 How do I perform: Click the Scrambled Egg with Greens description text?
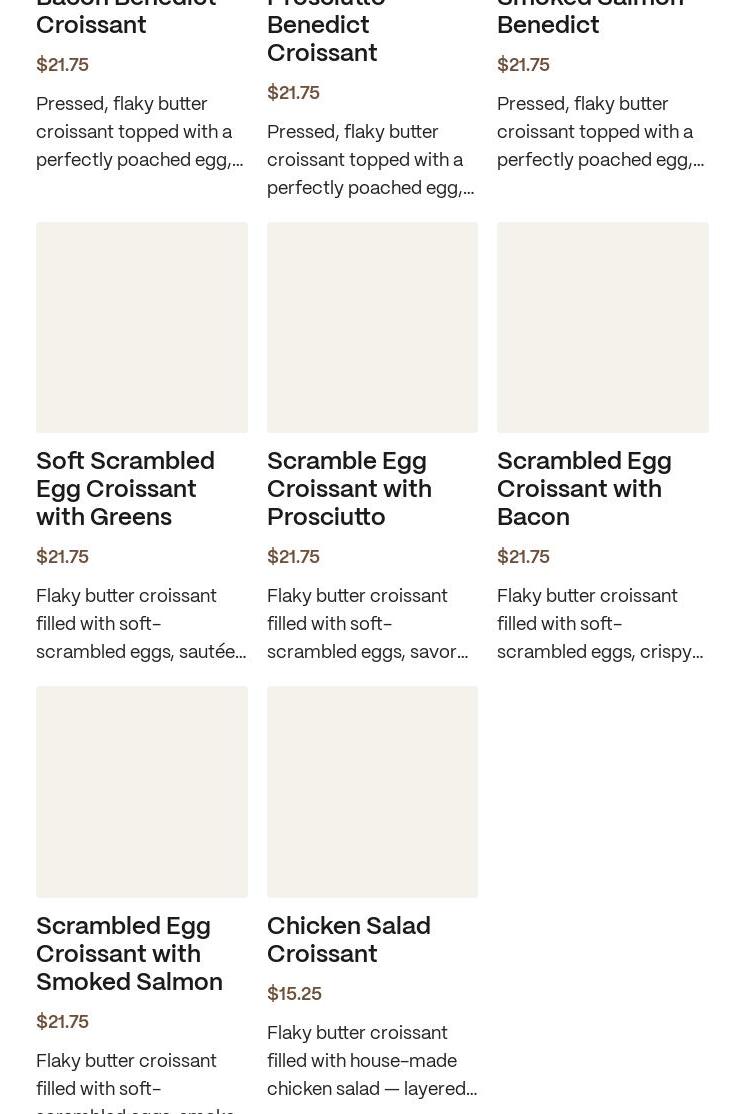[x=141, y=623]
